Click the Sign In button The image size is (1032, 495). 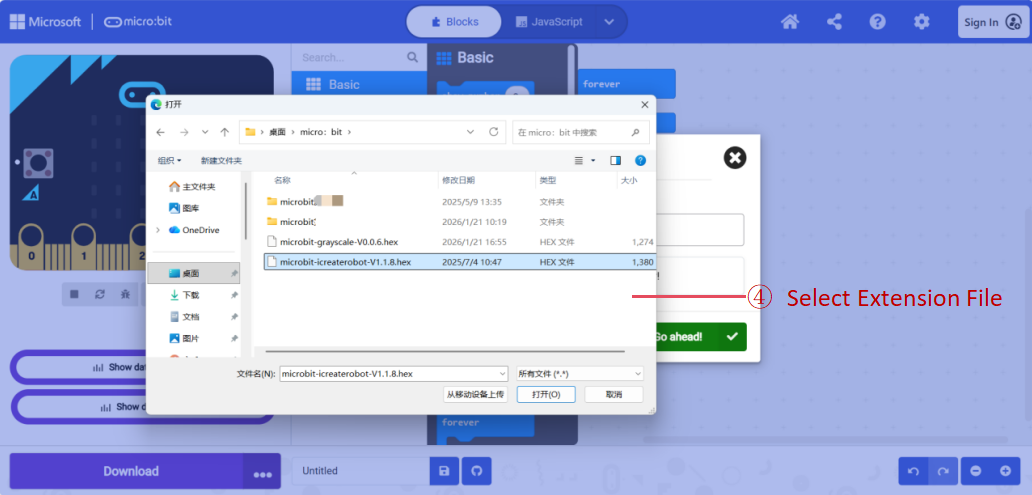coord(993,22)
